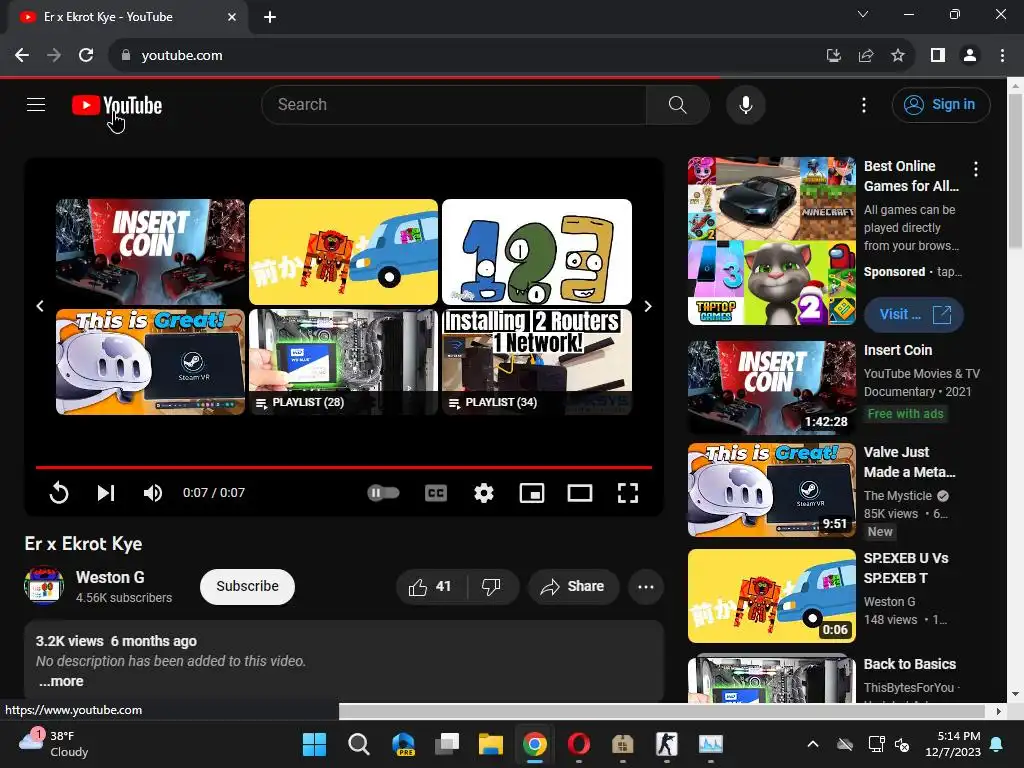The height and width of the screenshot is (768, 1024).
Task: Open Chrome profile avatar icon
Action: [x=970, y=56]
